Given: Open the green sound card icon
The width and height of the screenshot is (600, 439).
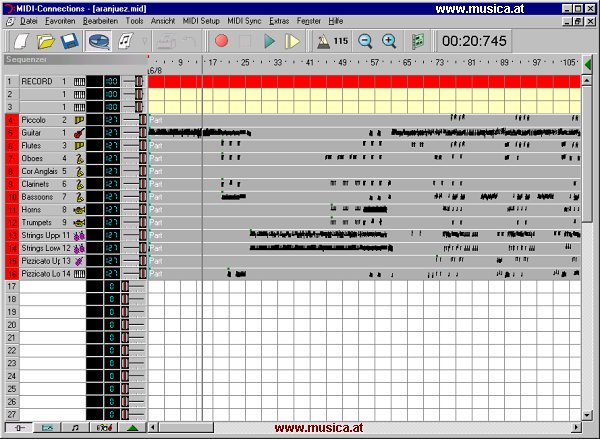Looking at the screenshot, I should (x=418, y=41).
